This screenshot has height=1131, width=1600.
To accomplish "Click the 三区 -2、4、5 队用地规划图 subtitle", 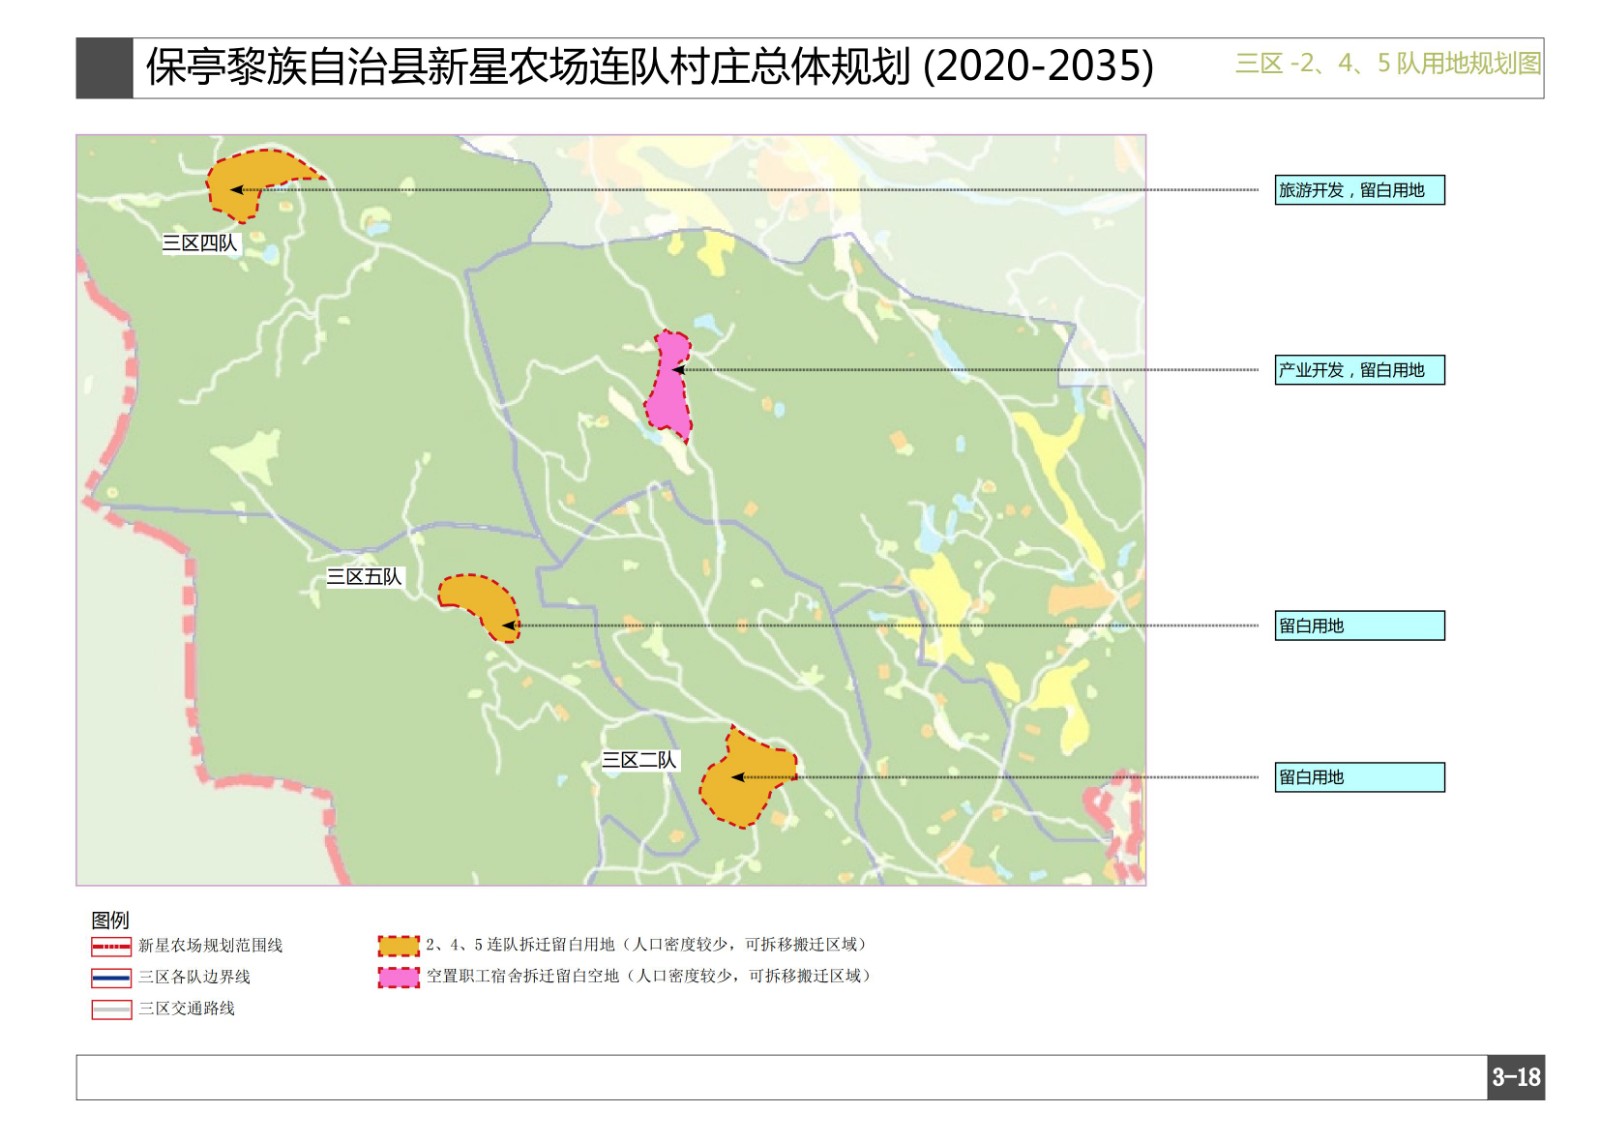I will (1387, 64).
